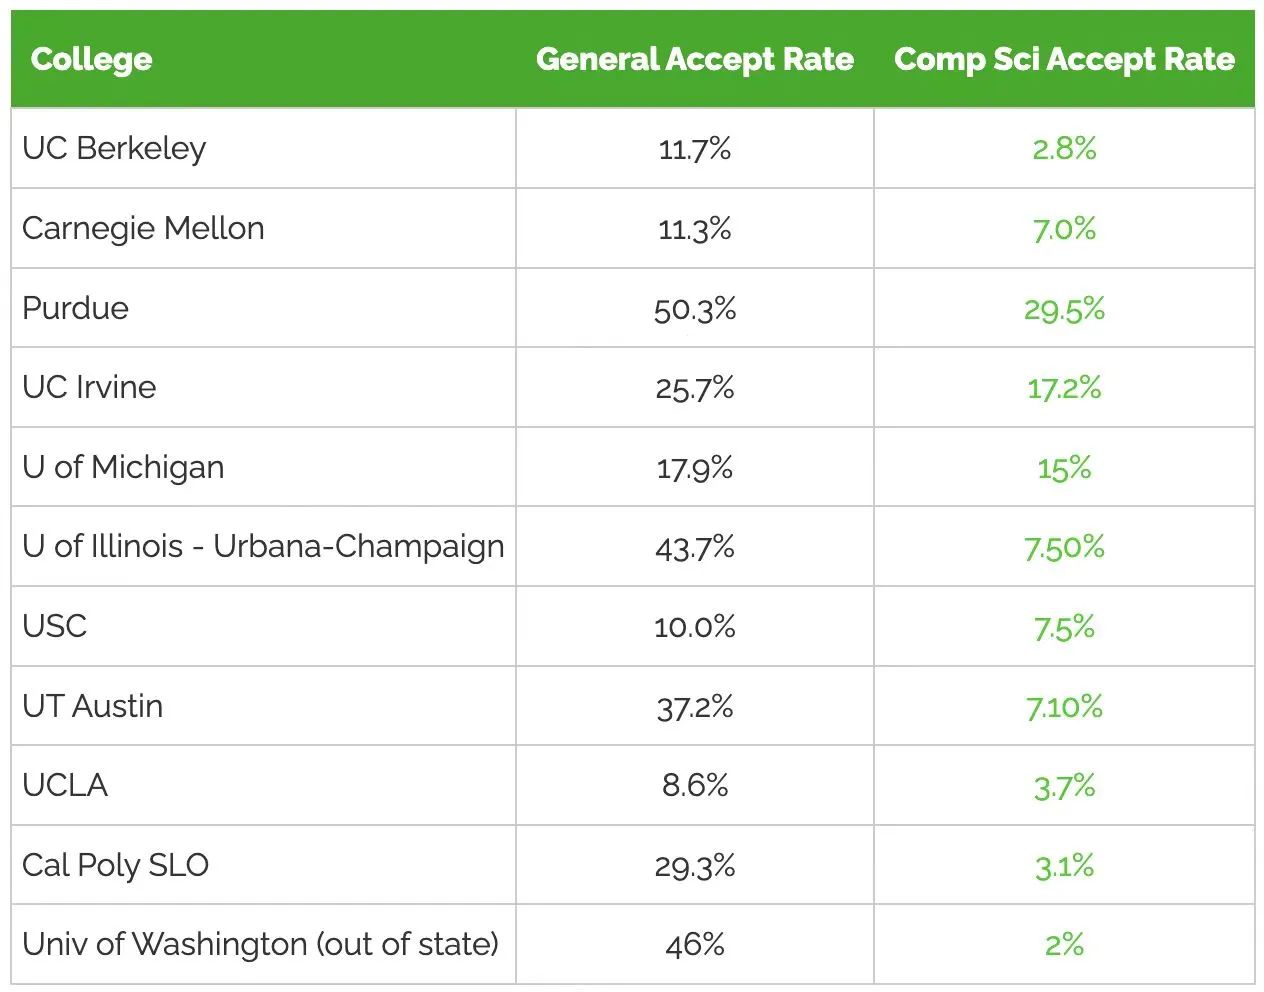The image size is (1264, 992).
Task: Click Purdue's 50.3% general rate
Action: click(x=695, y=308)
